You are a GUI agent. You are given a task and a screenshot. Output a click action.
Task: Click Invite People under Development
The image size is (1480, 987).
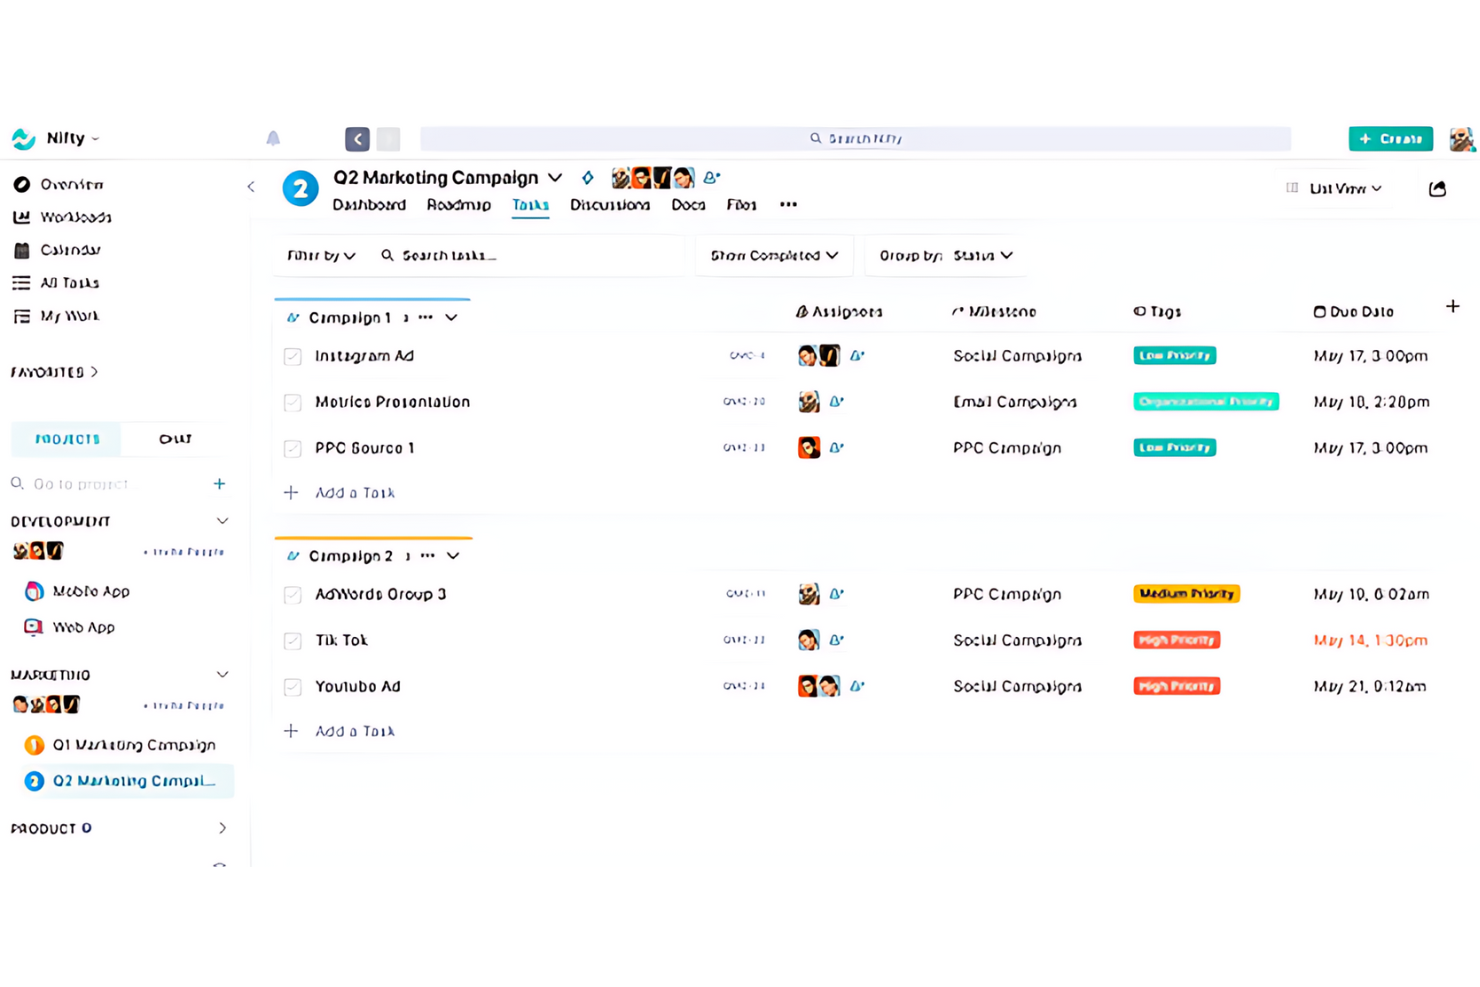coord(184,552)
